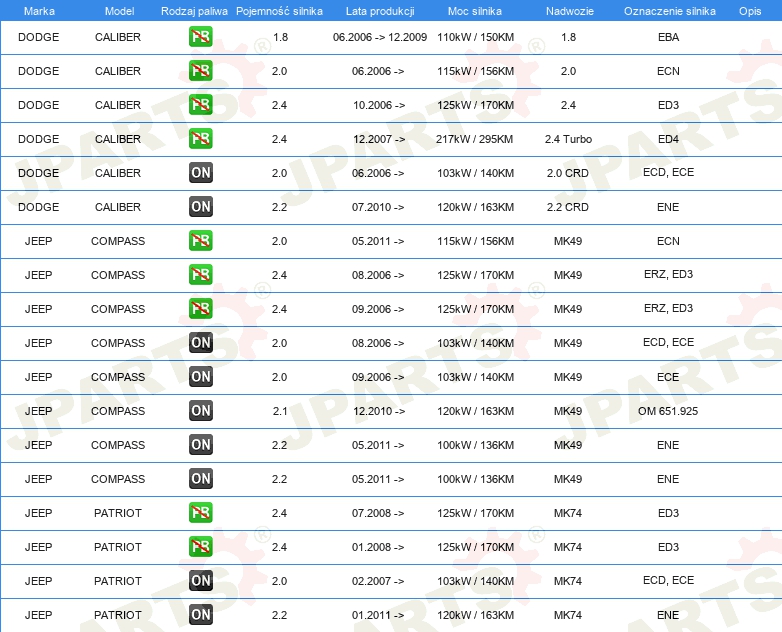
Task: Click the Opis column header
Action: click(749, 10)
